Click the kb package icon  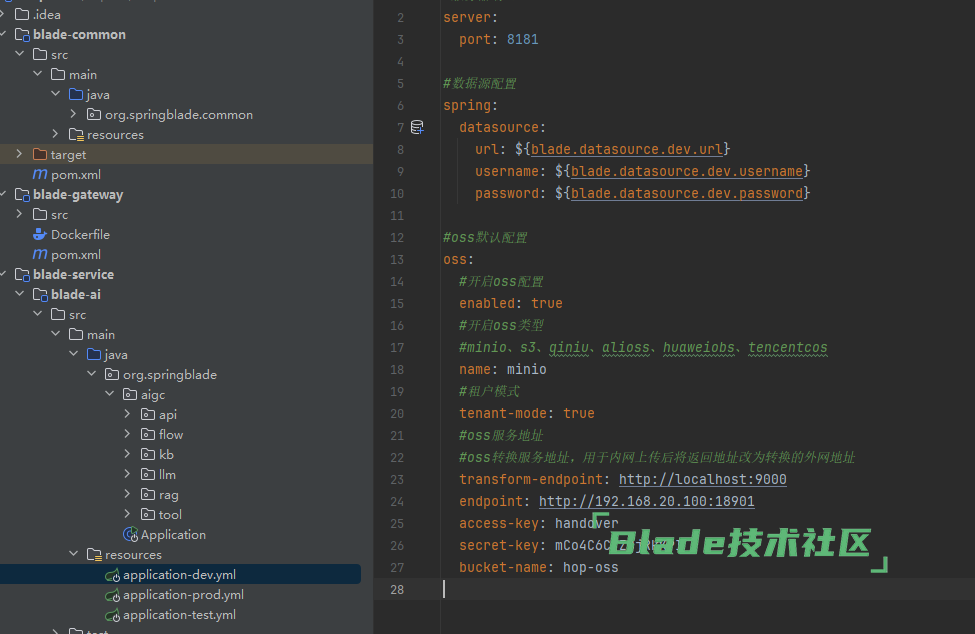tap(148, 454)
